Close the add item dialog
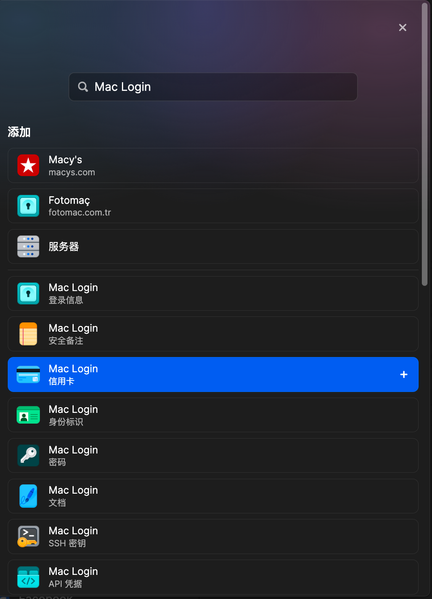 (403, 28)
